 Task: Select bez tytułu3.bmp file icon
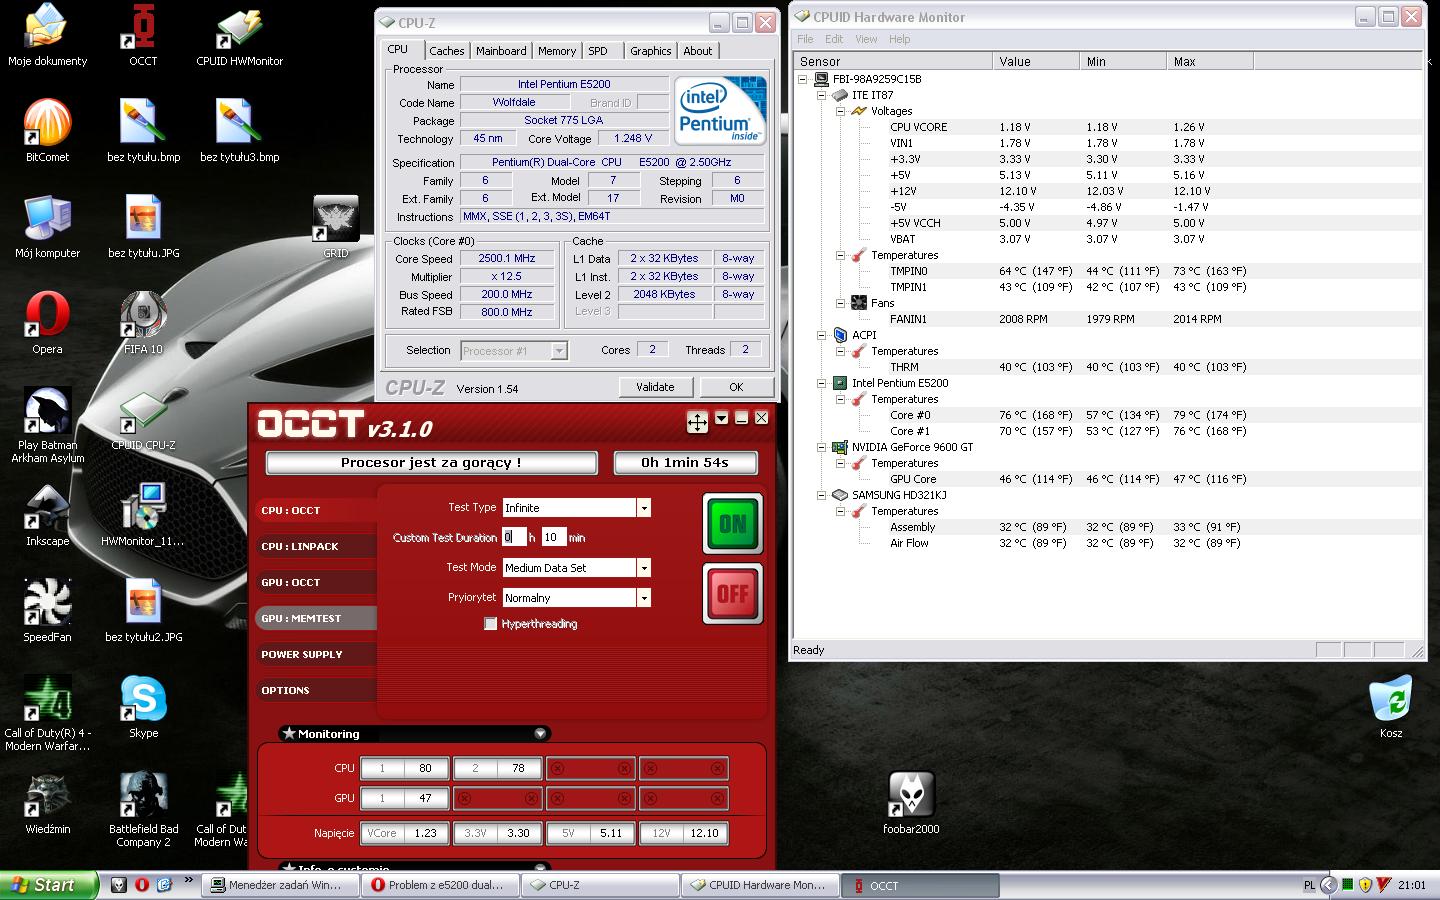[x=239, y=131]
